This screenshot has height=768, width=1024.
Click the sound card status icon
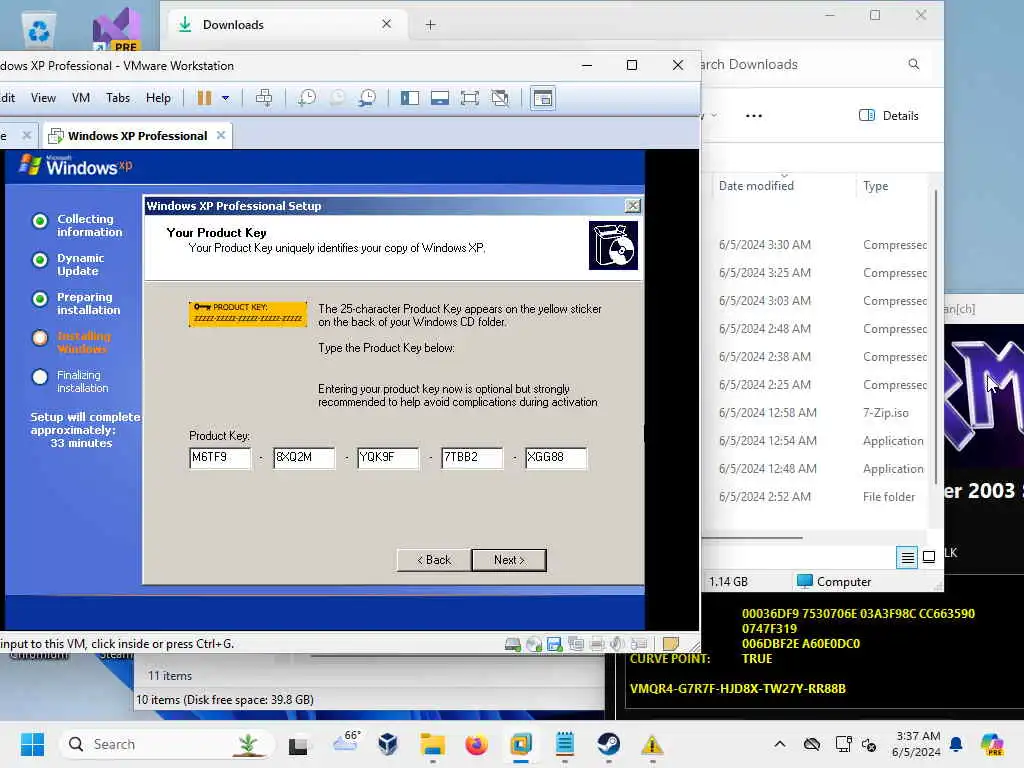618,645
